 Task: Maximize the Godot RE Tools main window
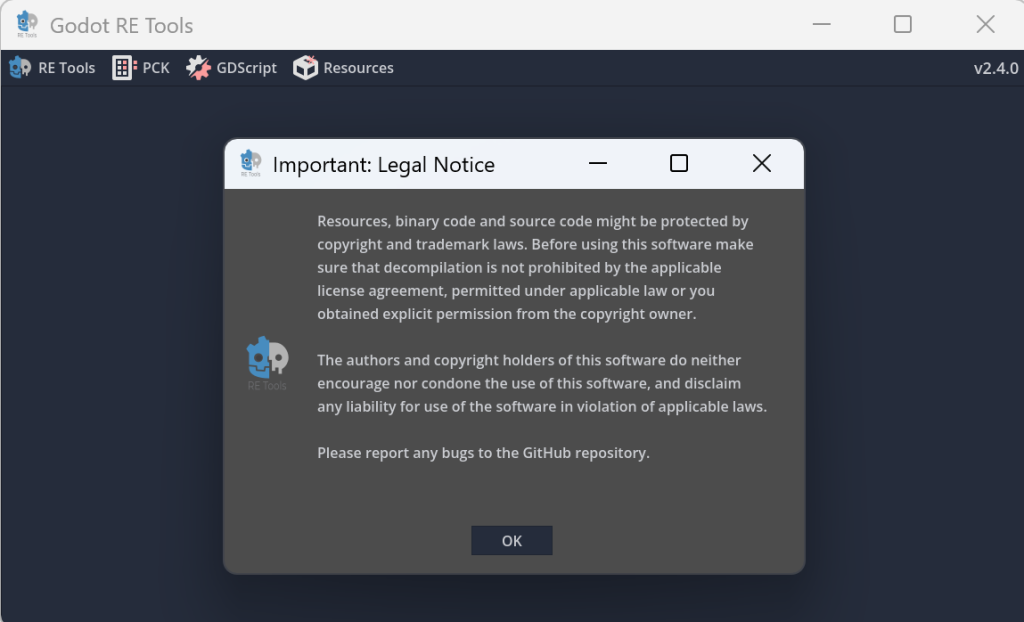[x=902, y=25]
